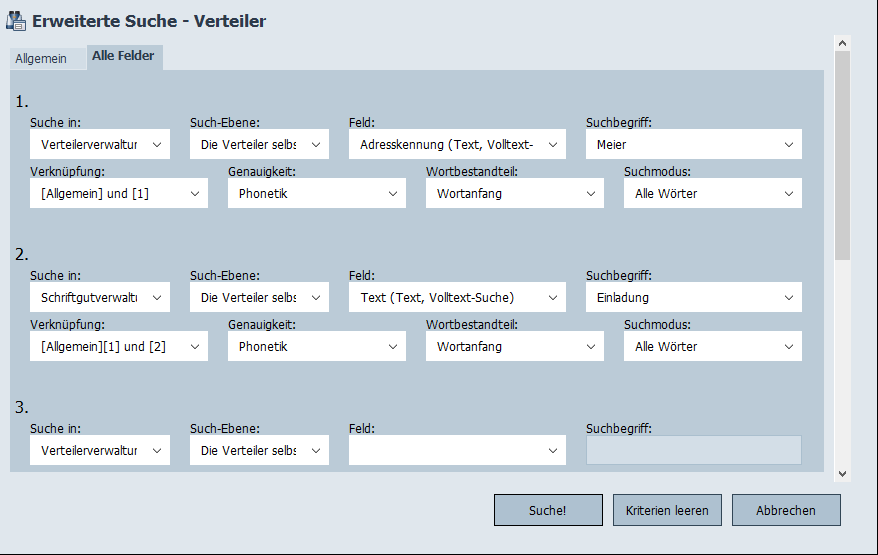This screenshot has height=555, width=878.
Task: Click the scrollbar down arrow
Action: (842, 473)
